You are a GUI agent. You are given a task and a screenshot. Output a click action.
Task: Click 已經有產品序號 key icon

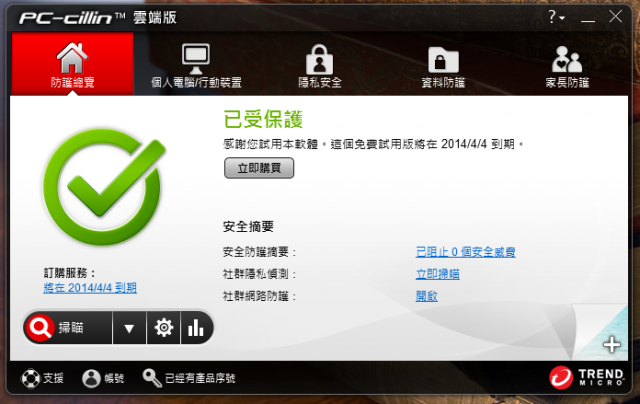click(x=151, y=378)
